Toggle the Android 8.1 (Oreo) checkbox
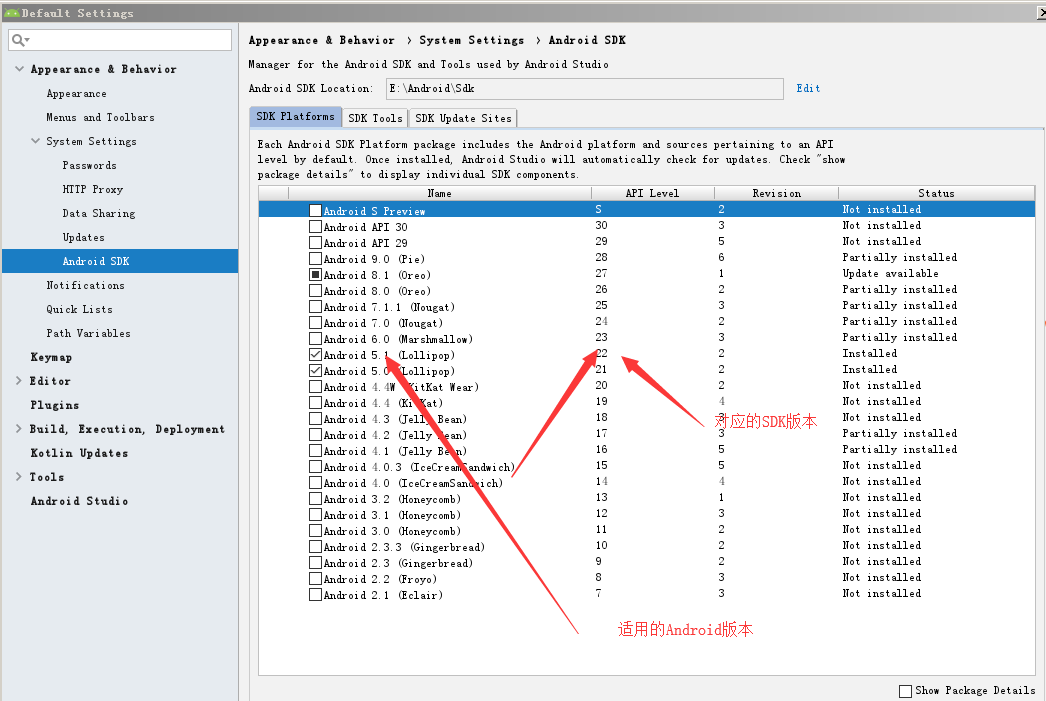1046x701 pixels. [316, 274]
